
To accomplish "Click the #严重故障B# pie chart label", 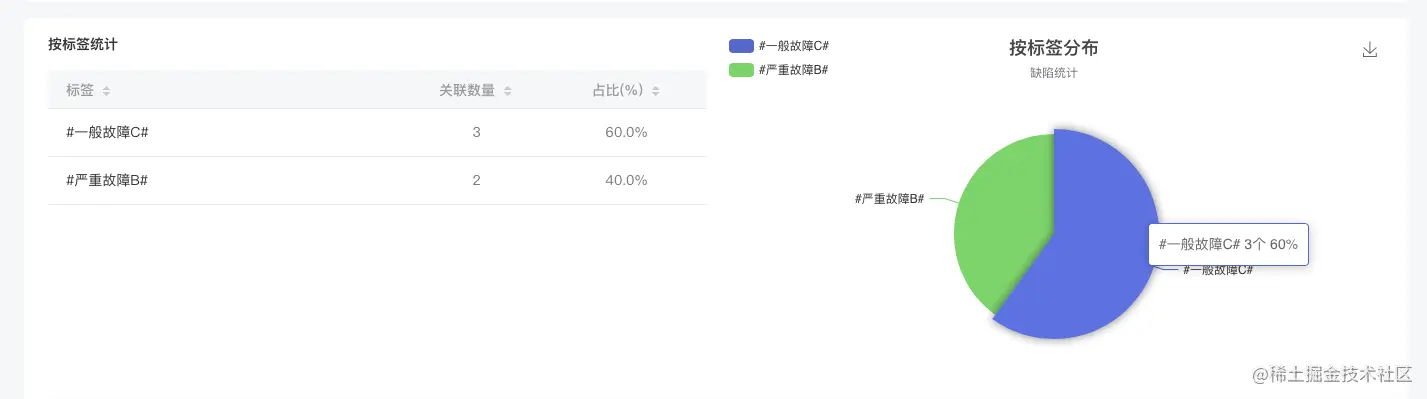I will coord(889,199).
